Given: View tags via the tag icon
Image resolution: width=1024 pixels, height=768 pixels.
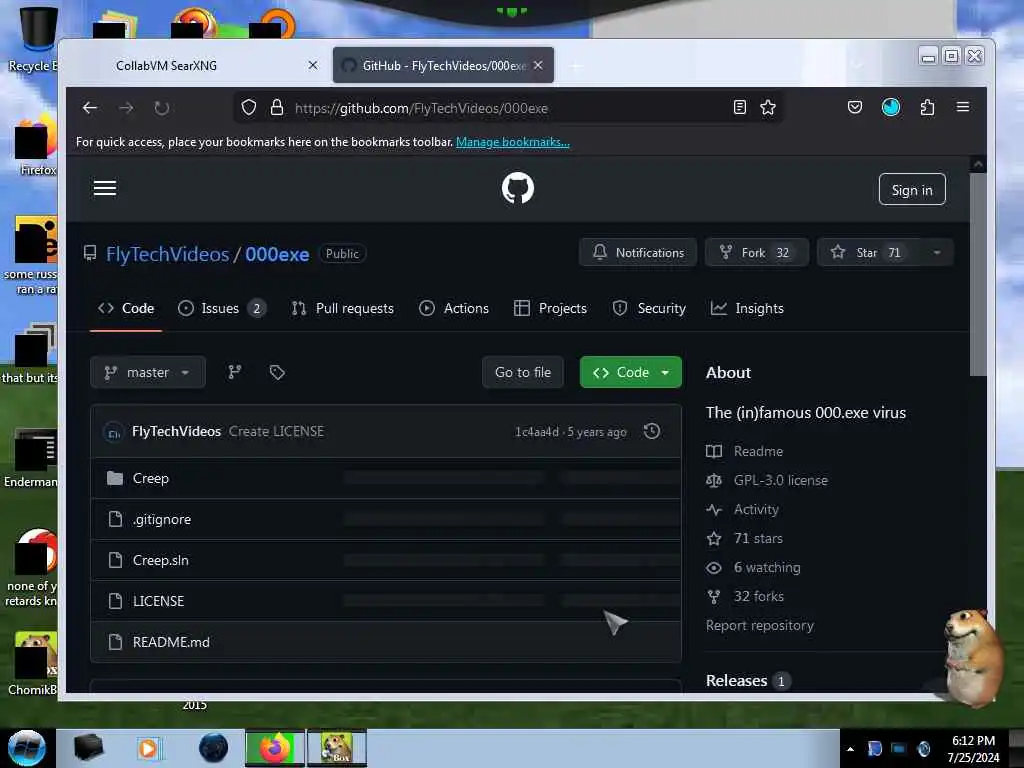Looking at the screenshot, I should (x=277, y=372).
